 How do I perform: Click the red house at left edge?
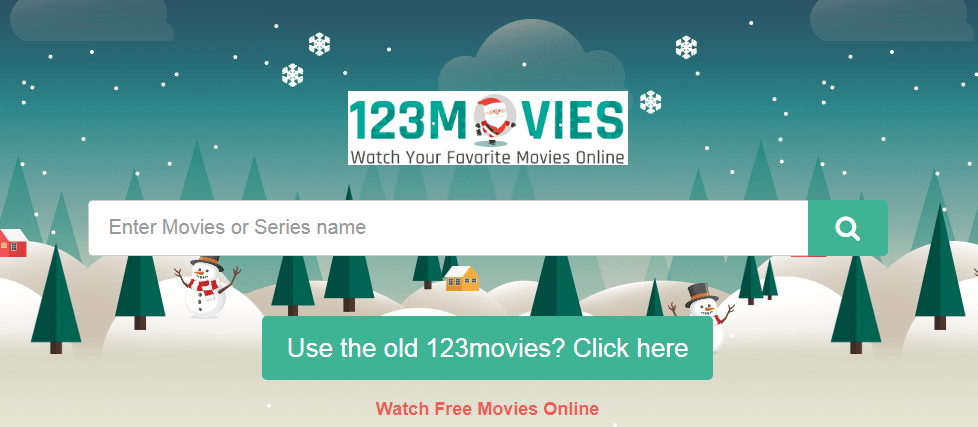pyautogui.click(x=13, y=243)
